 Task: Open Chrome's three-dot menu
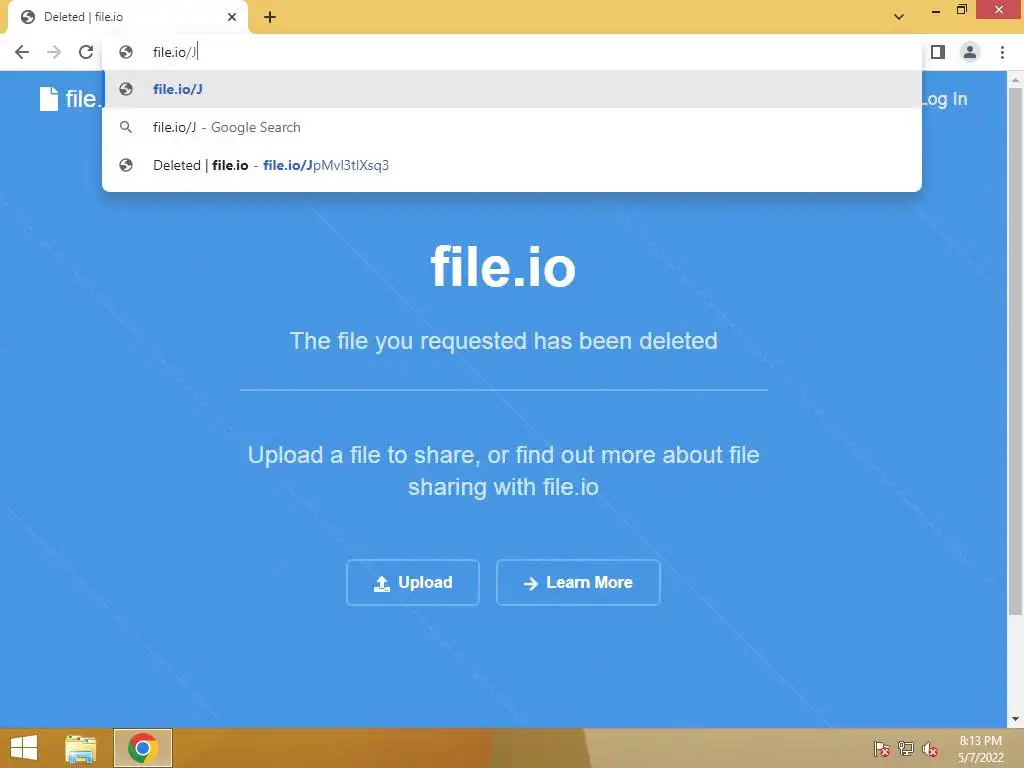(1002, 52)
